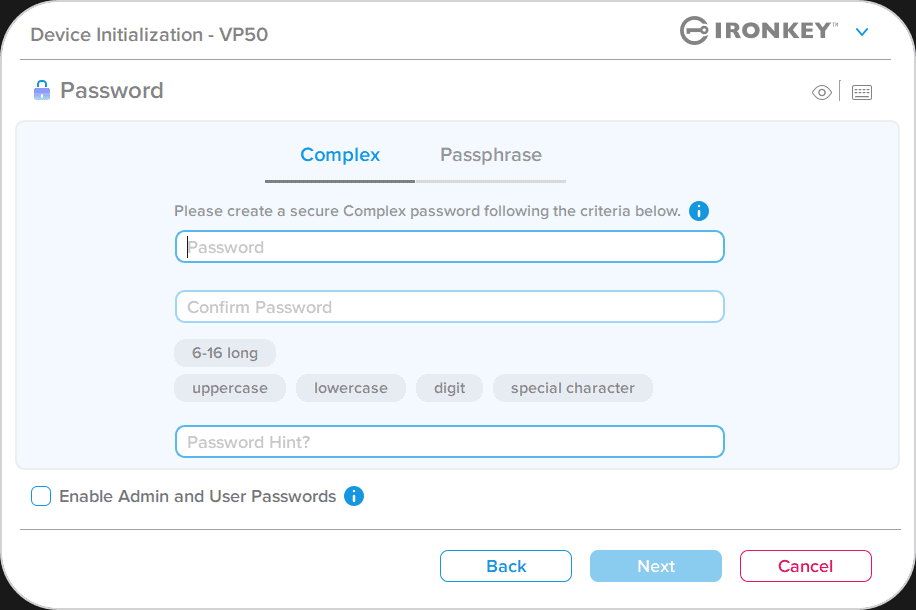Enable Admin and User Passwords checkbox

[x=41, y=496]
